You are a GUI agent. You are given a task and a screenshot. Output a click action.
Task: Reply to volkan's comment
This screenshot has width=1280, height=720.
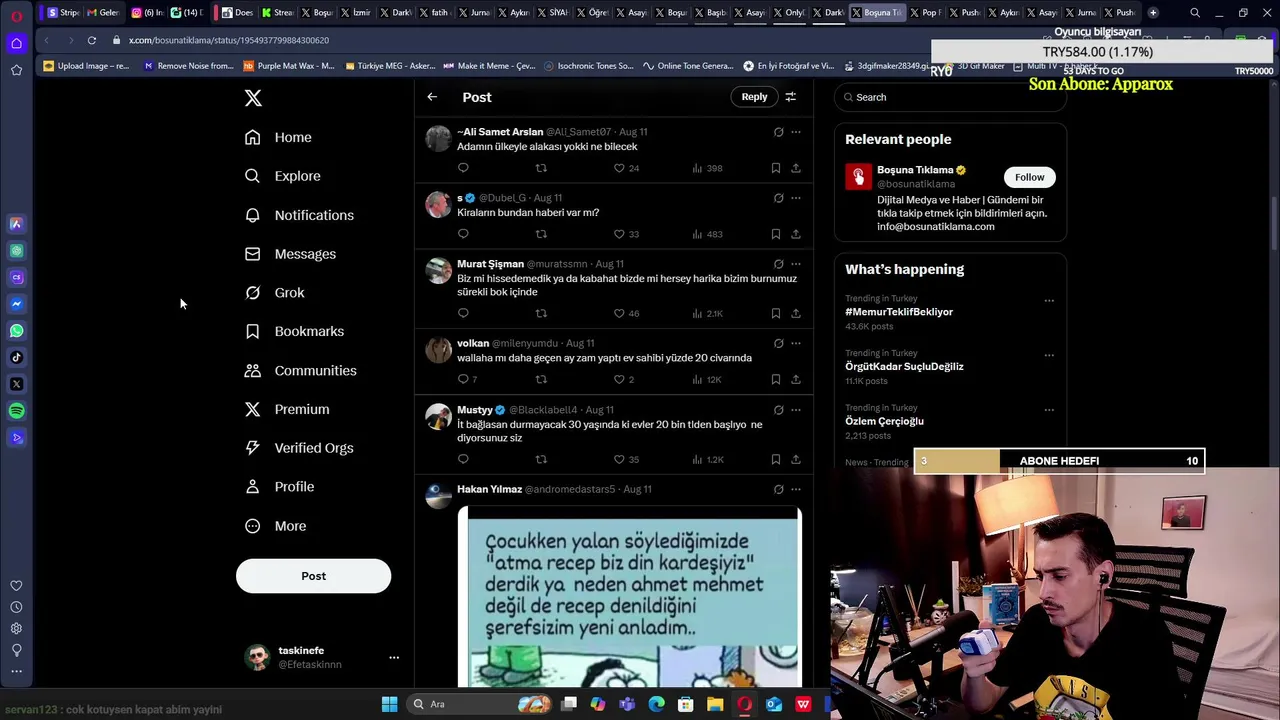(x=463, y=379)
